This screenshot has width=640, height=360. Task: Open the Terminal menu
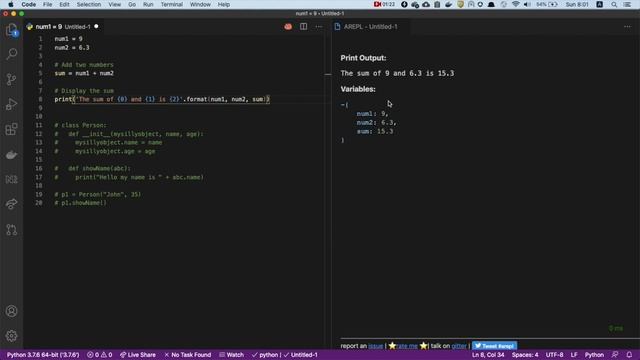pos(171,4)
